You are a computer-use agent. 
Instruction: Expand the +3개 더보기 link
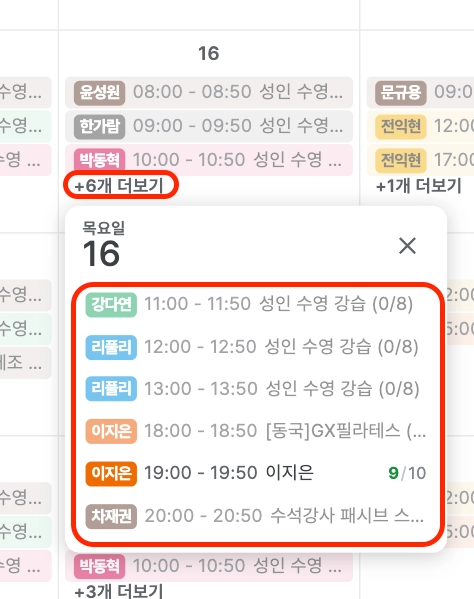tap(119, 591)
